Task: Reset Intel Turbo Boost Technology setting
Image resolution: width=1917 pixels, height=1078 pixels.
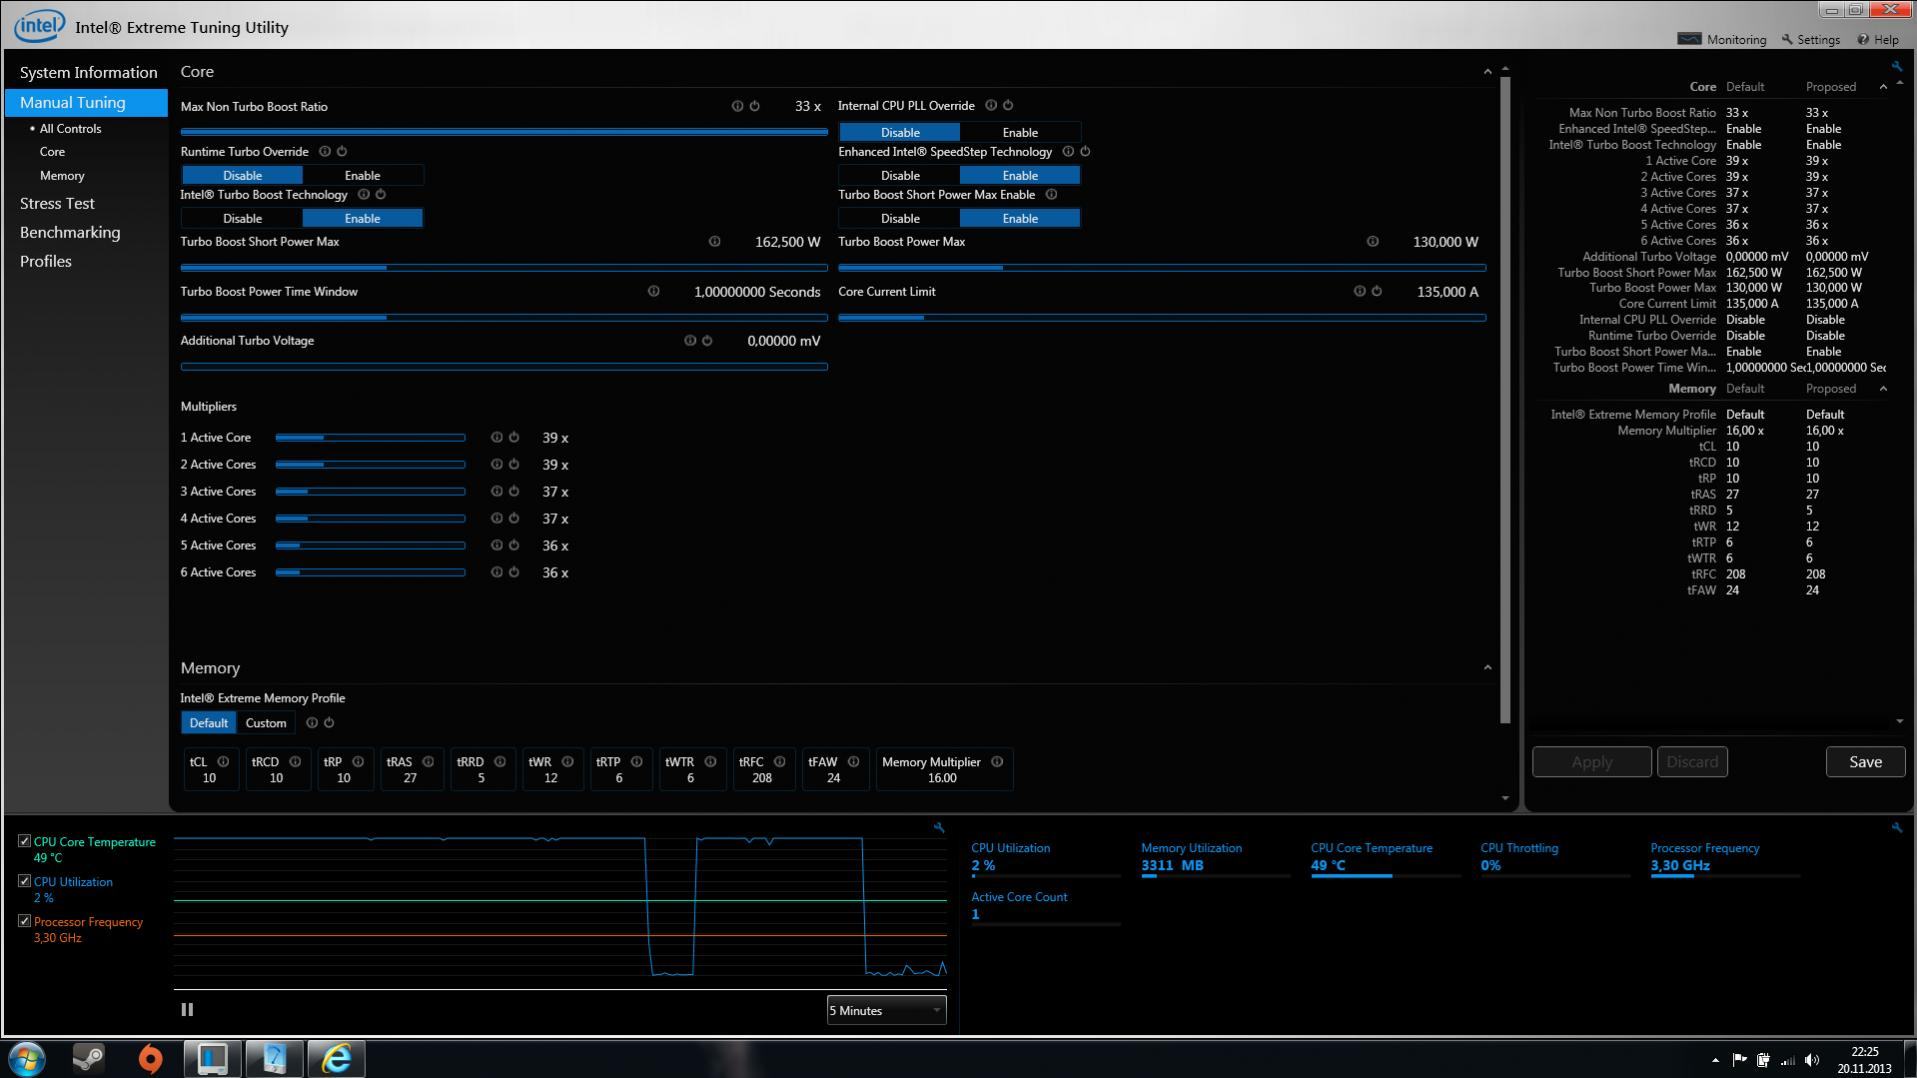Action: click(380, 195)
